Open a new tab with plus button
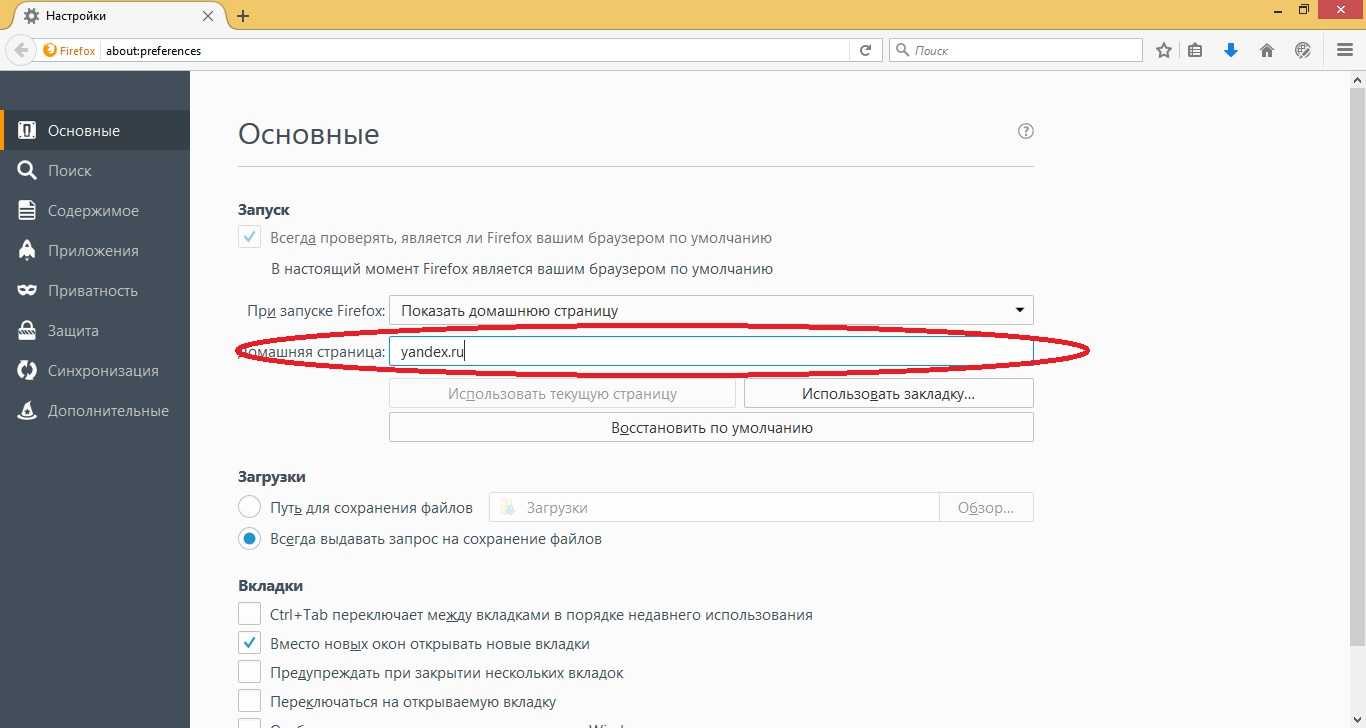Viewport: 1366px width, 728px height. point(243,16)
